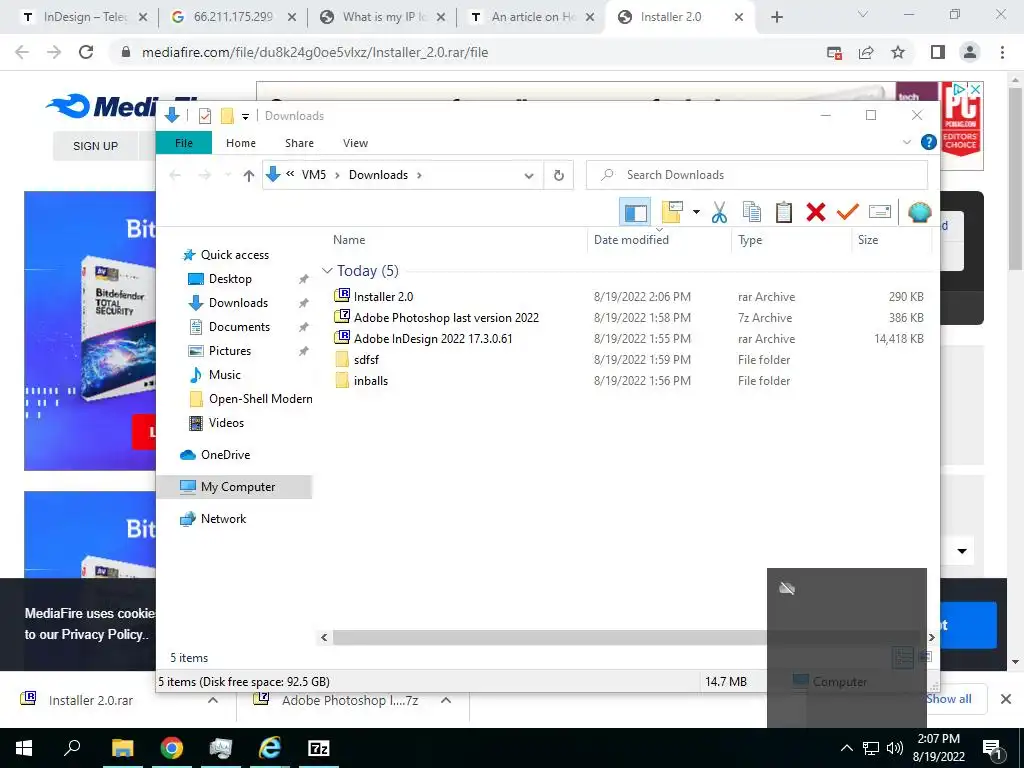Open the Customize Quick Access Toolbar dropdown
Viewport: 1024px width, 768px height.
246,116
